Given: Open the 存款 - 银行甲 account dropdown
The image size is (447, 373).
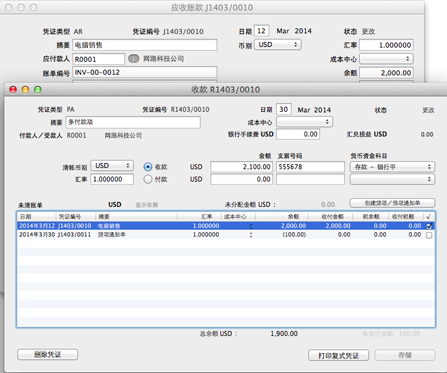Looking at the screenshot, I should point(392,167).
